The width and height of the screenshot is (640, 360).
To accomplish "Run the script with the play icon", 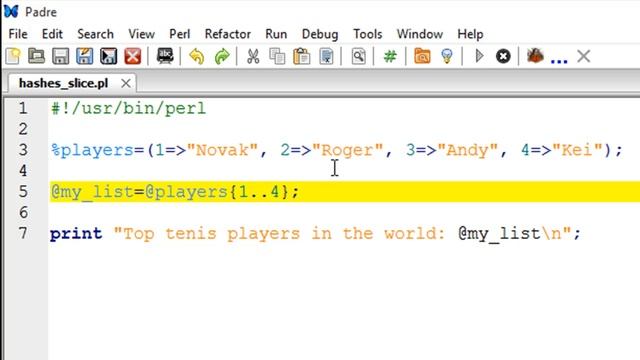I will pos(479,56).
